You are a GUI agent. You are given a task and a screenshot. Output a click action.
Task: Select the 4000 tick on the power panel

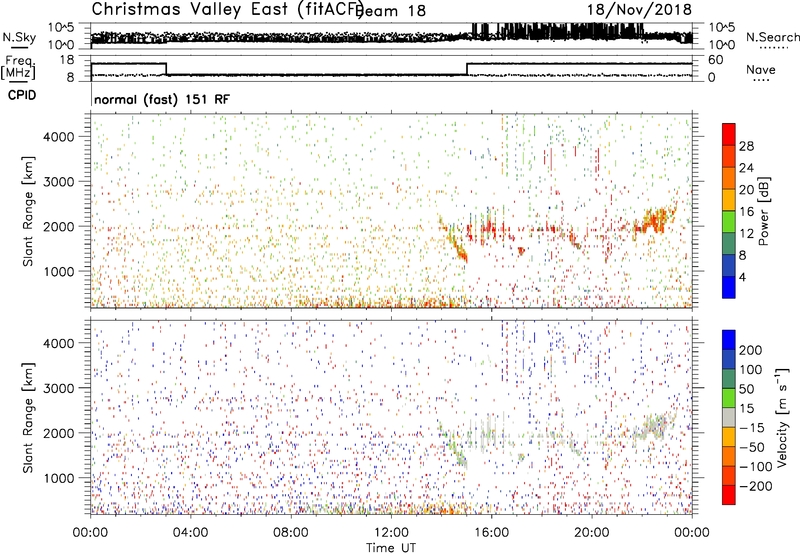tap(59, 137)
